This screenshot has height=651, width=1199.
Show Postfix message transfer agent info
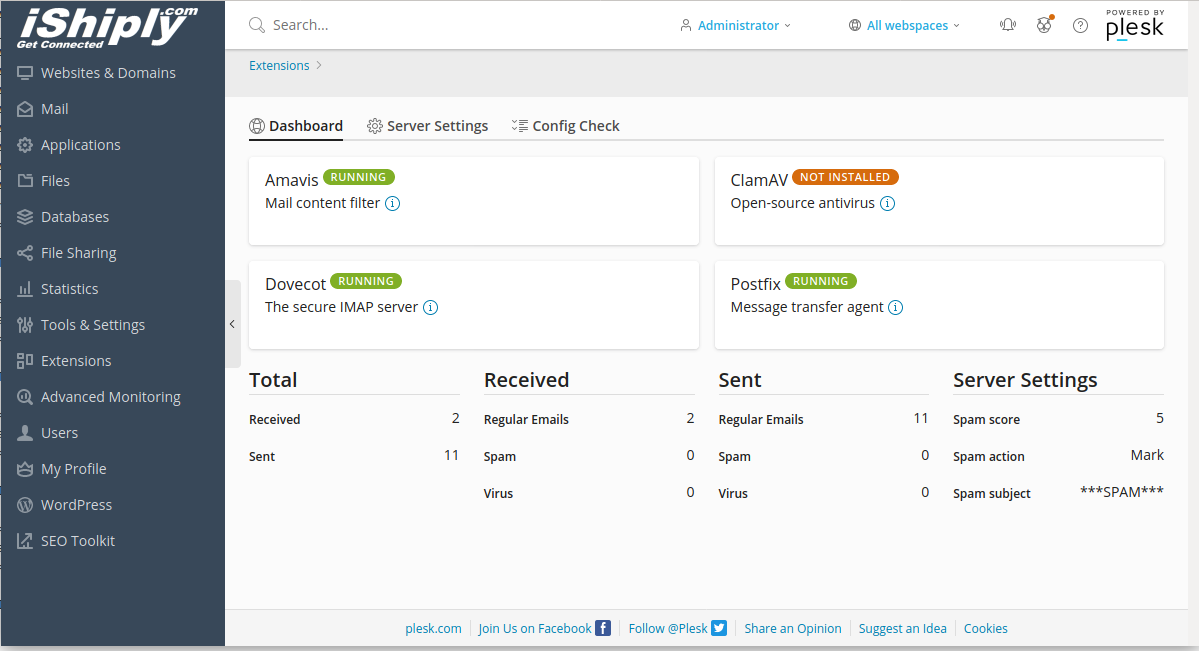pyautogui.click(x=894, y=307)
